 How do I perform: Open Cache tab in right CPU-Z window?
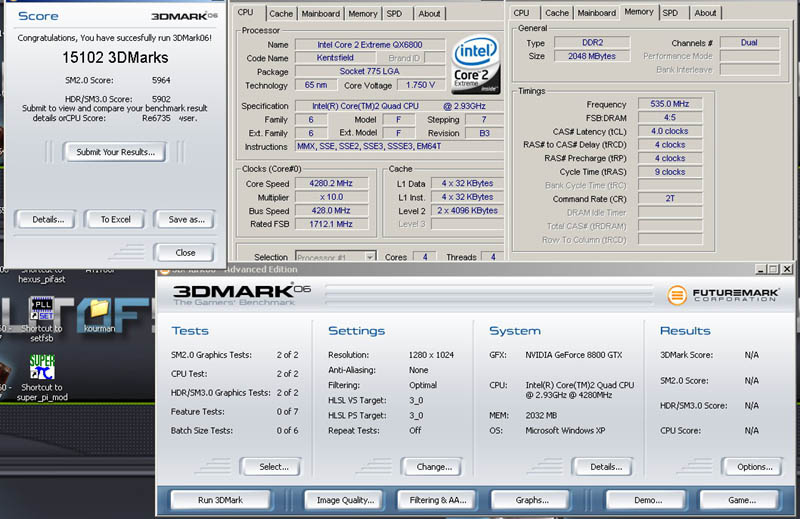pyautogui.click(x=557, y=13)
